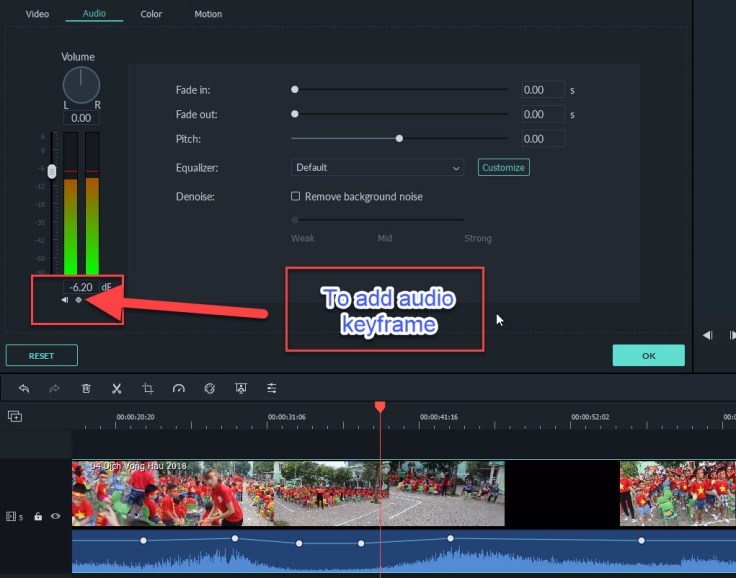Image resolution: width=736 pixels, height=578 pixels.
Task: Click the pan value field showing 0.00
Action: tap(81, 118)
